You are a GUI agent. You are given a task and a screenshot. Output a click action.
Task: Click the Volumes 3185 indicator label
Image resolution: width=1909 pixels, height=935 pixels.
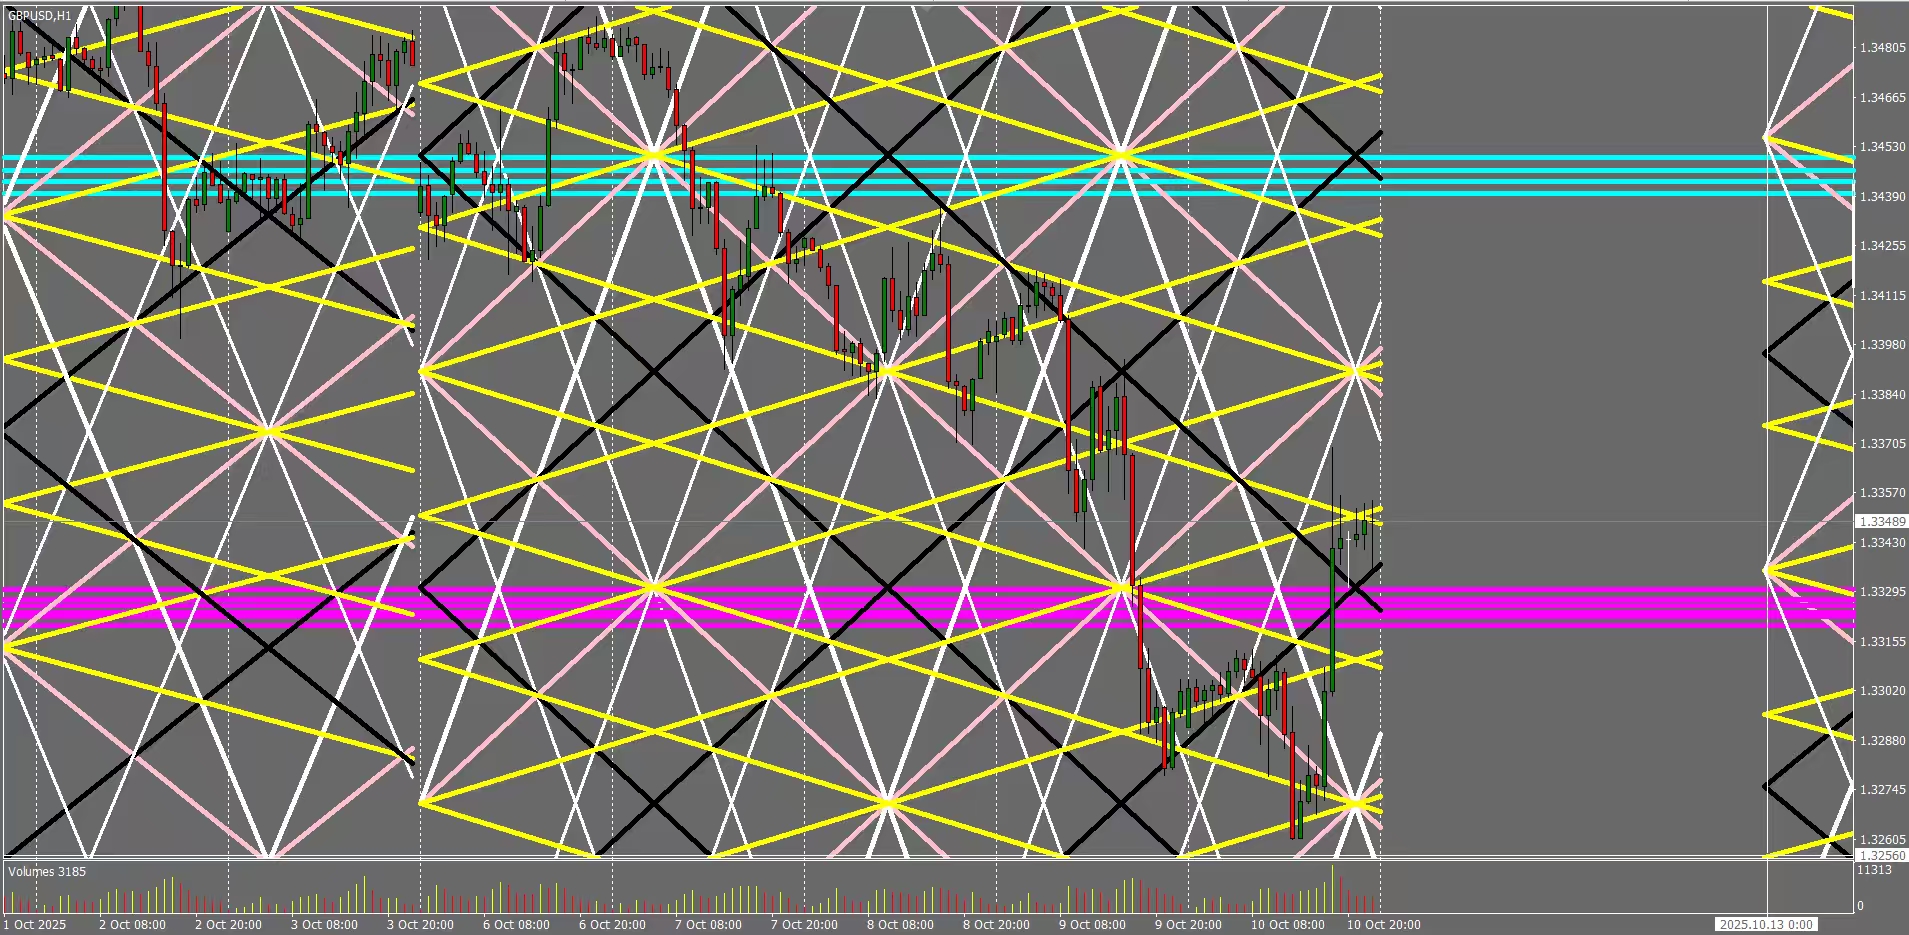click(47, 872)
